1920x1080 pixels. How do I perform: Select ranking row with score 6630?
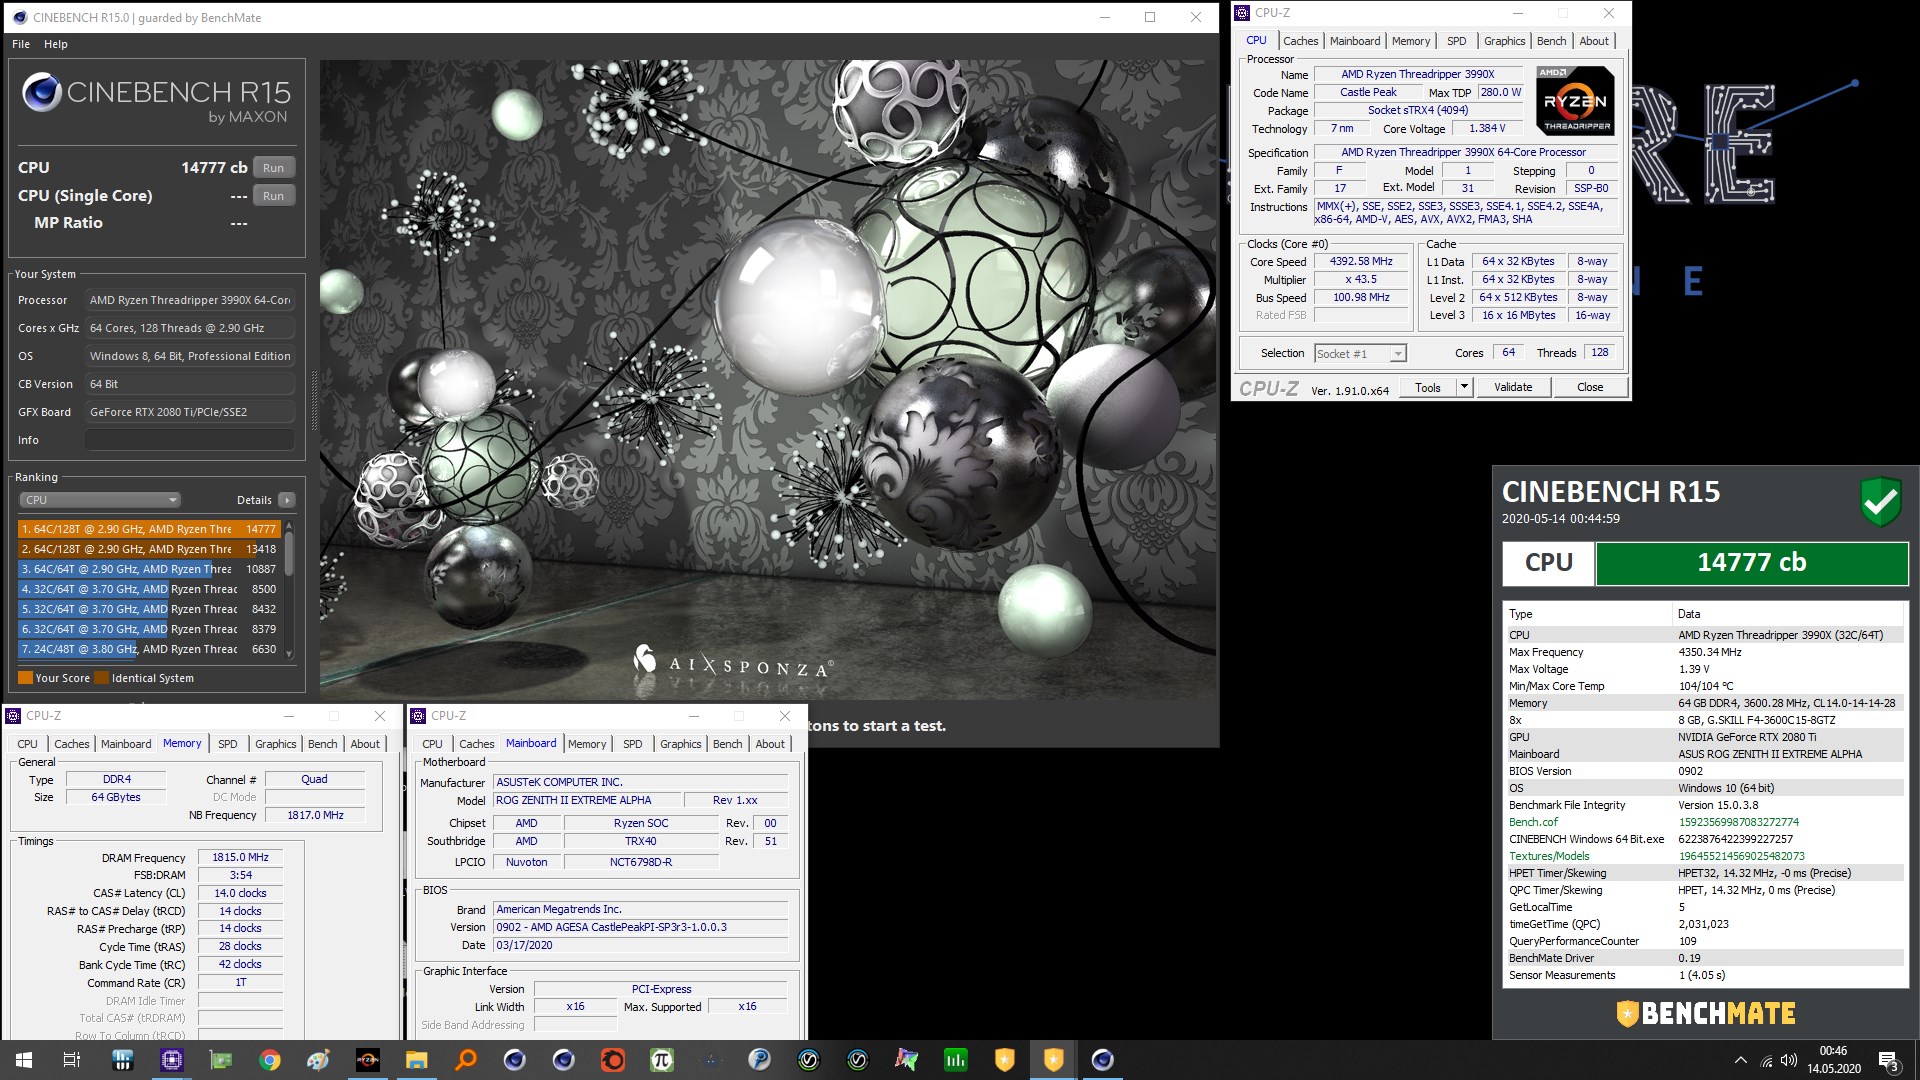coord(149,649)
